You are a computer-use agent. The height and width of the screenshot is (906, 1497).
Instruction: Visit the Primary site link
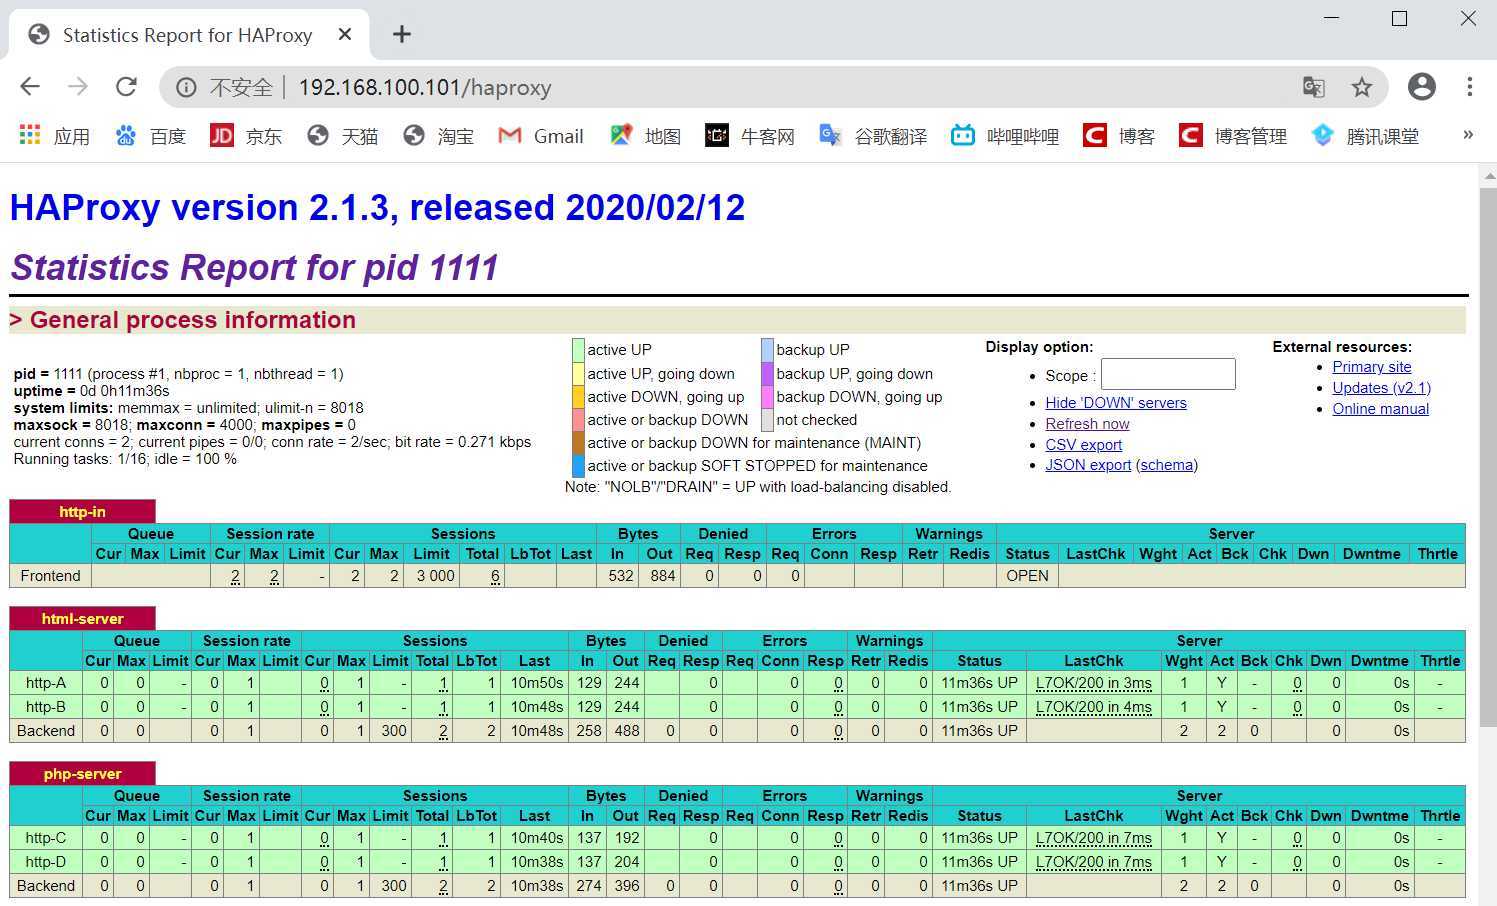(1371, 367)
